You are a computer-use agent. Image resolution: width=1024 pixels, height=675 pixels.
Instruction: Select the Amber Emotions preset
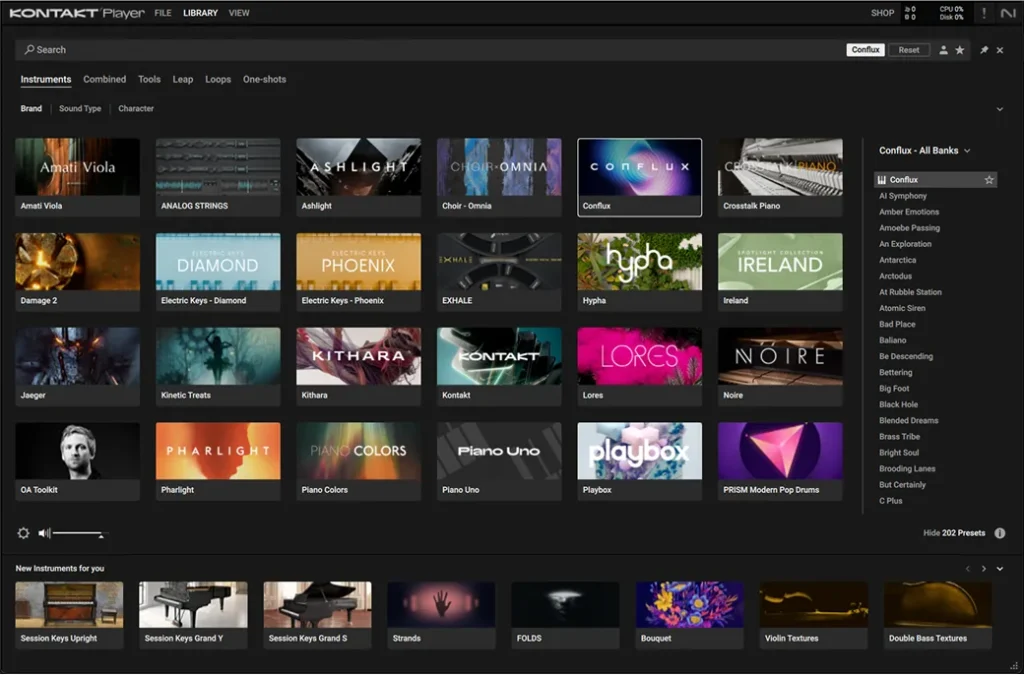point(908,212)
